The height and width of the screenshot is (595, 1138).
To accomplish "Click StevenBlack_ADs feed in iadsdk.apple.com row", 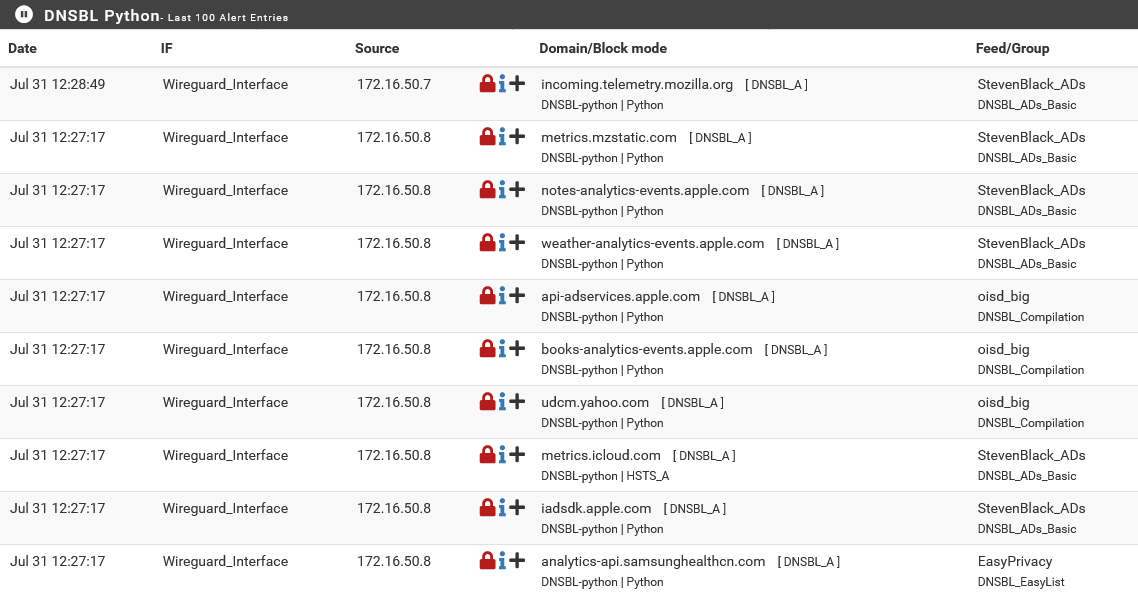I will [1031, 508].
